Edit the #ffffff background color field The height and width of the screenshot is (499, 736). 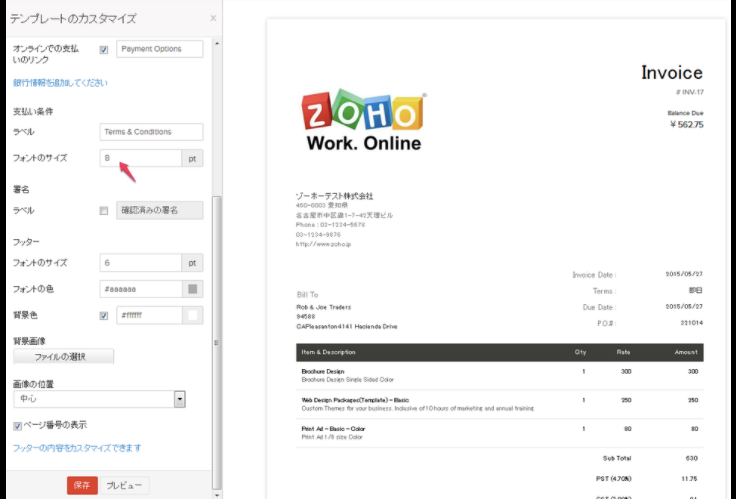click(149, 315)
